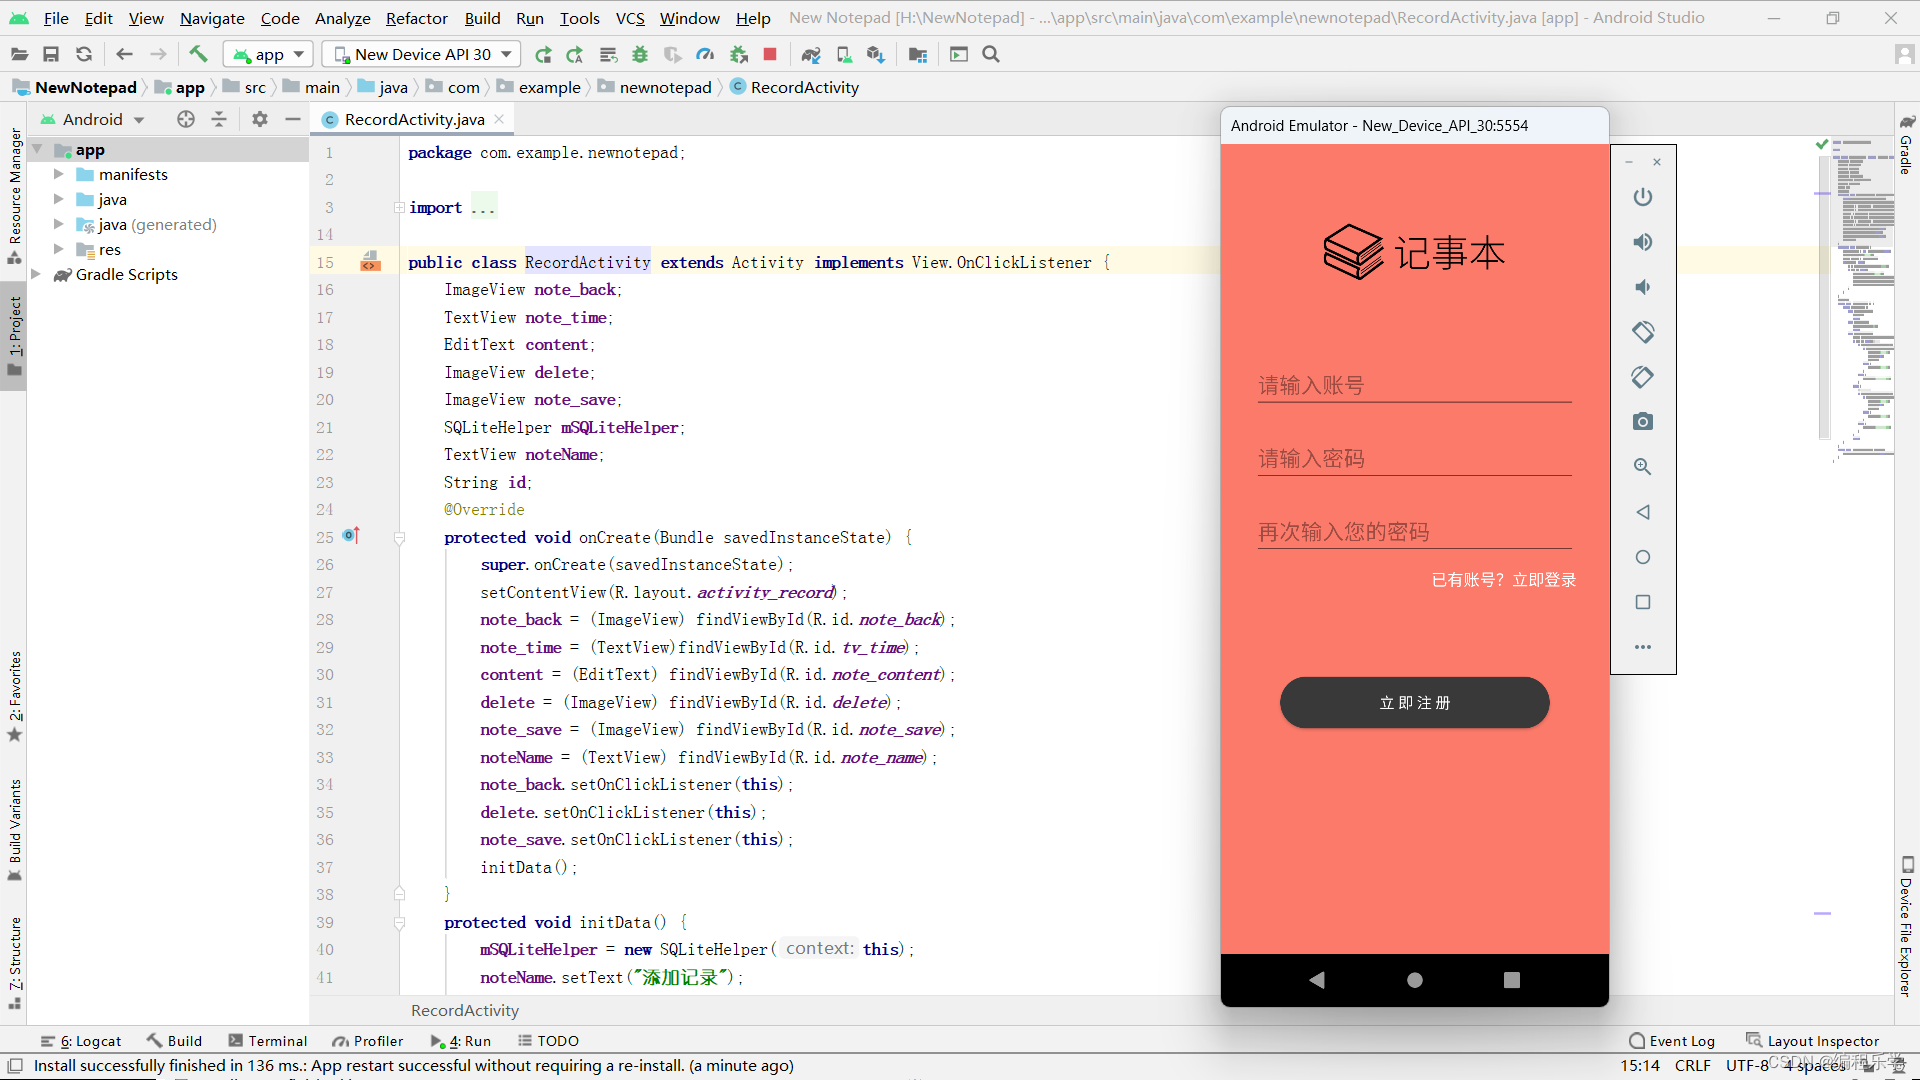1920x1080 pixels.
Task: Stop the running app
Action: 770,54
